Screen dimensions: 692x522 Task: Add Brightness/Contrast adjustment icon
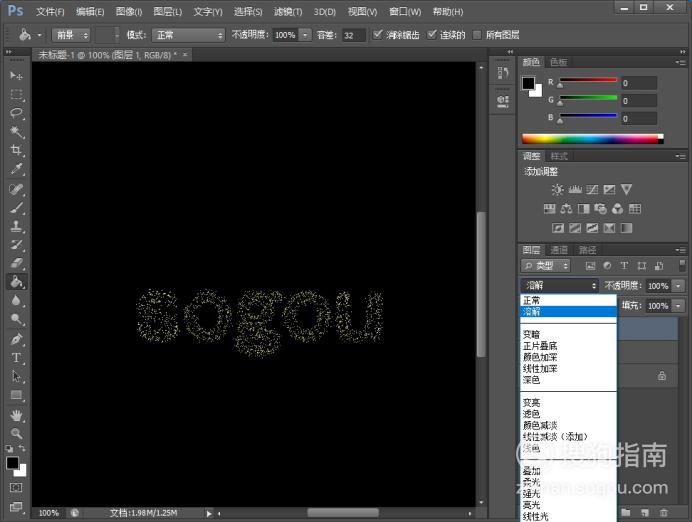(557, 190)
